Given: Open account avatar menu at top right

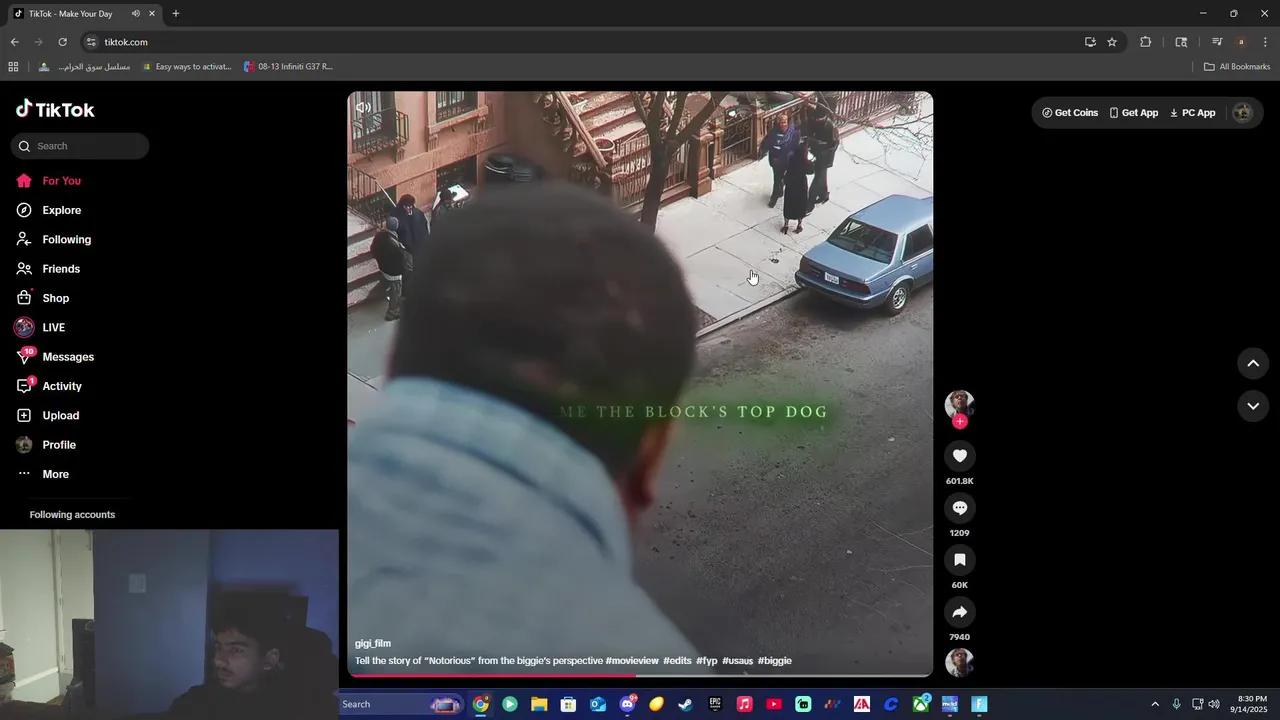Looking at the screenshot, I should tap(1242, 113).
